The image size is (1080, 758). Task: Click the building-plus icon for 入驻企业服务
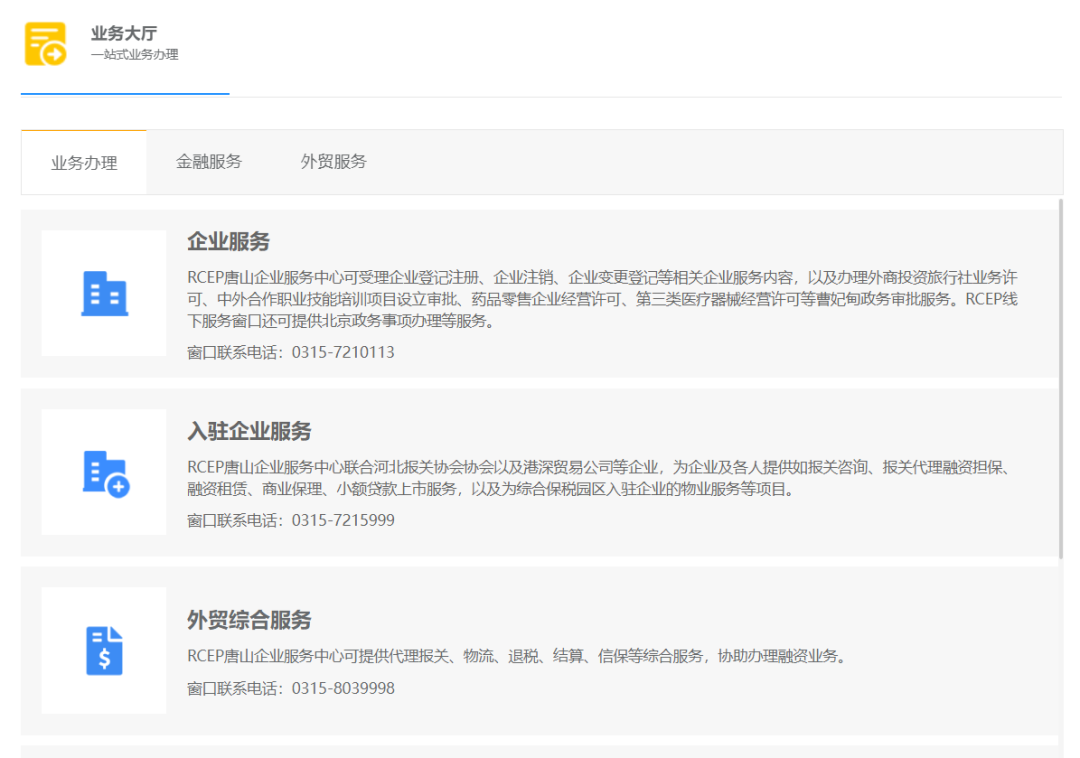[x=106, y=474]
